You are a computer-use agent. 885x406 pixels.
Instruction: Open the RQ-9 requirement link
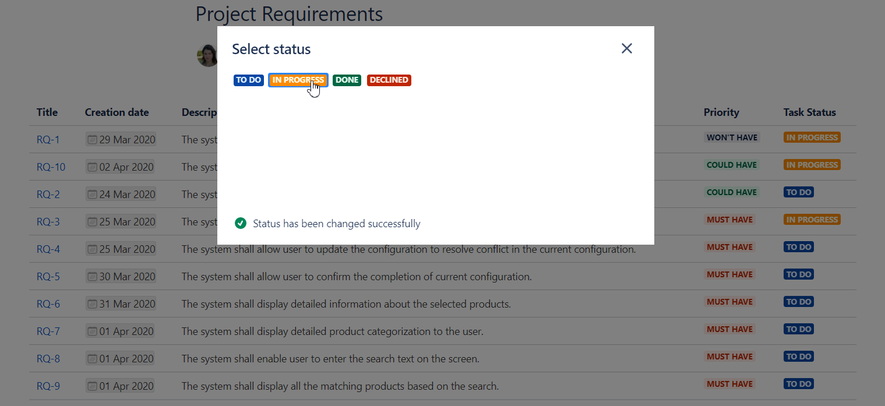[48, 386]
